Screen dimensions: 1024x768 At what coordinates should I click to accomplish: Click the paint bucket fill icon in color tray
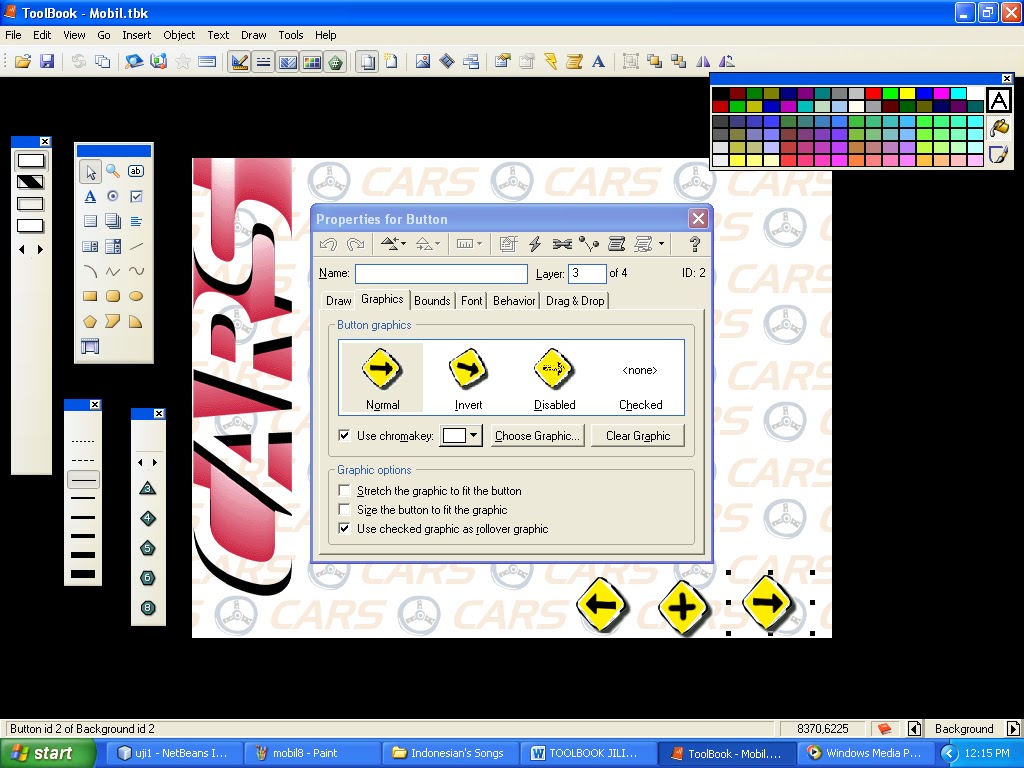(x=999, y=127)
